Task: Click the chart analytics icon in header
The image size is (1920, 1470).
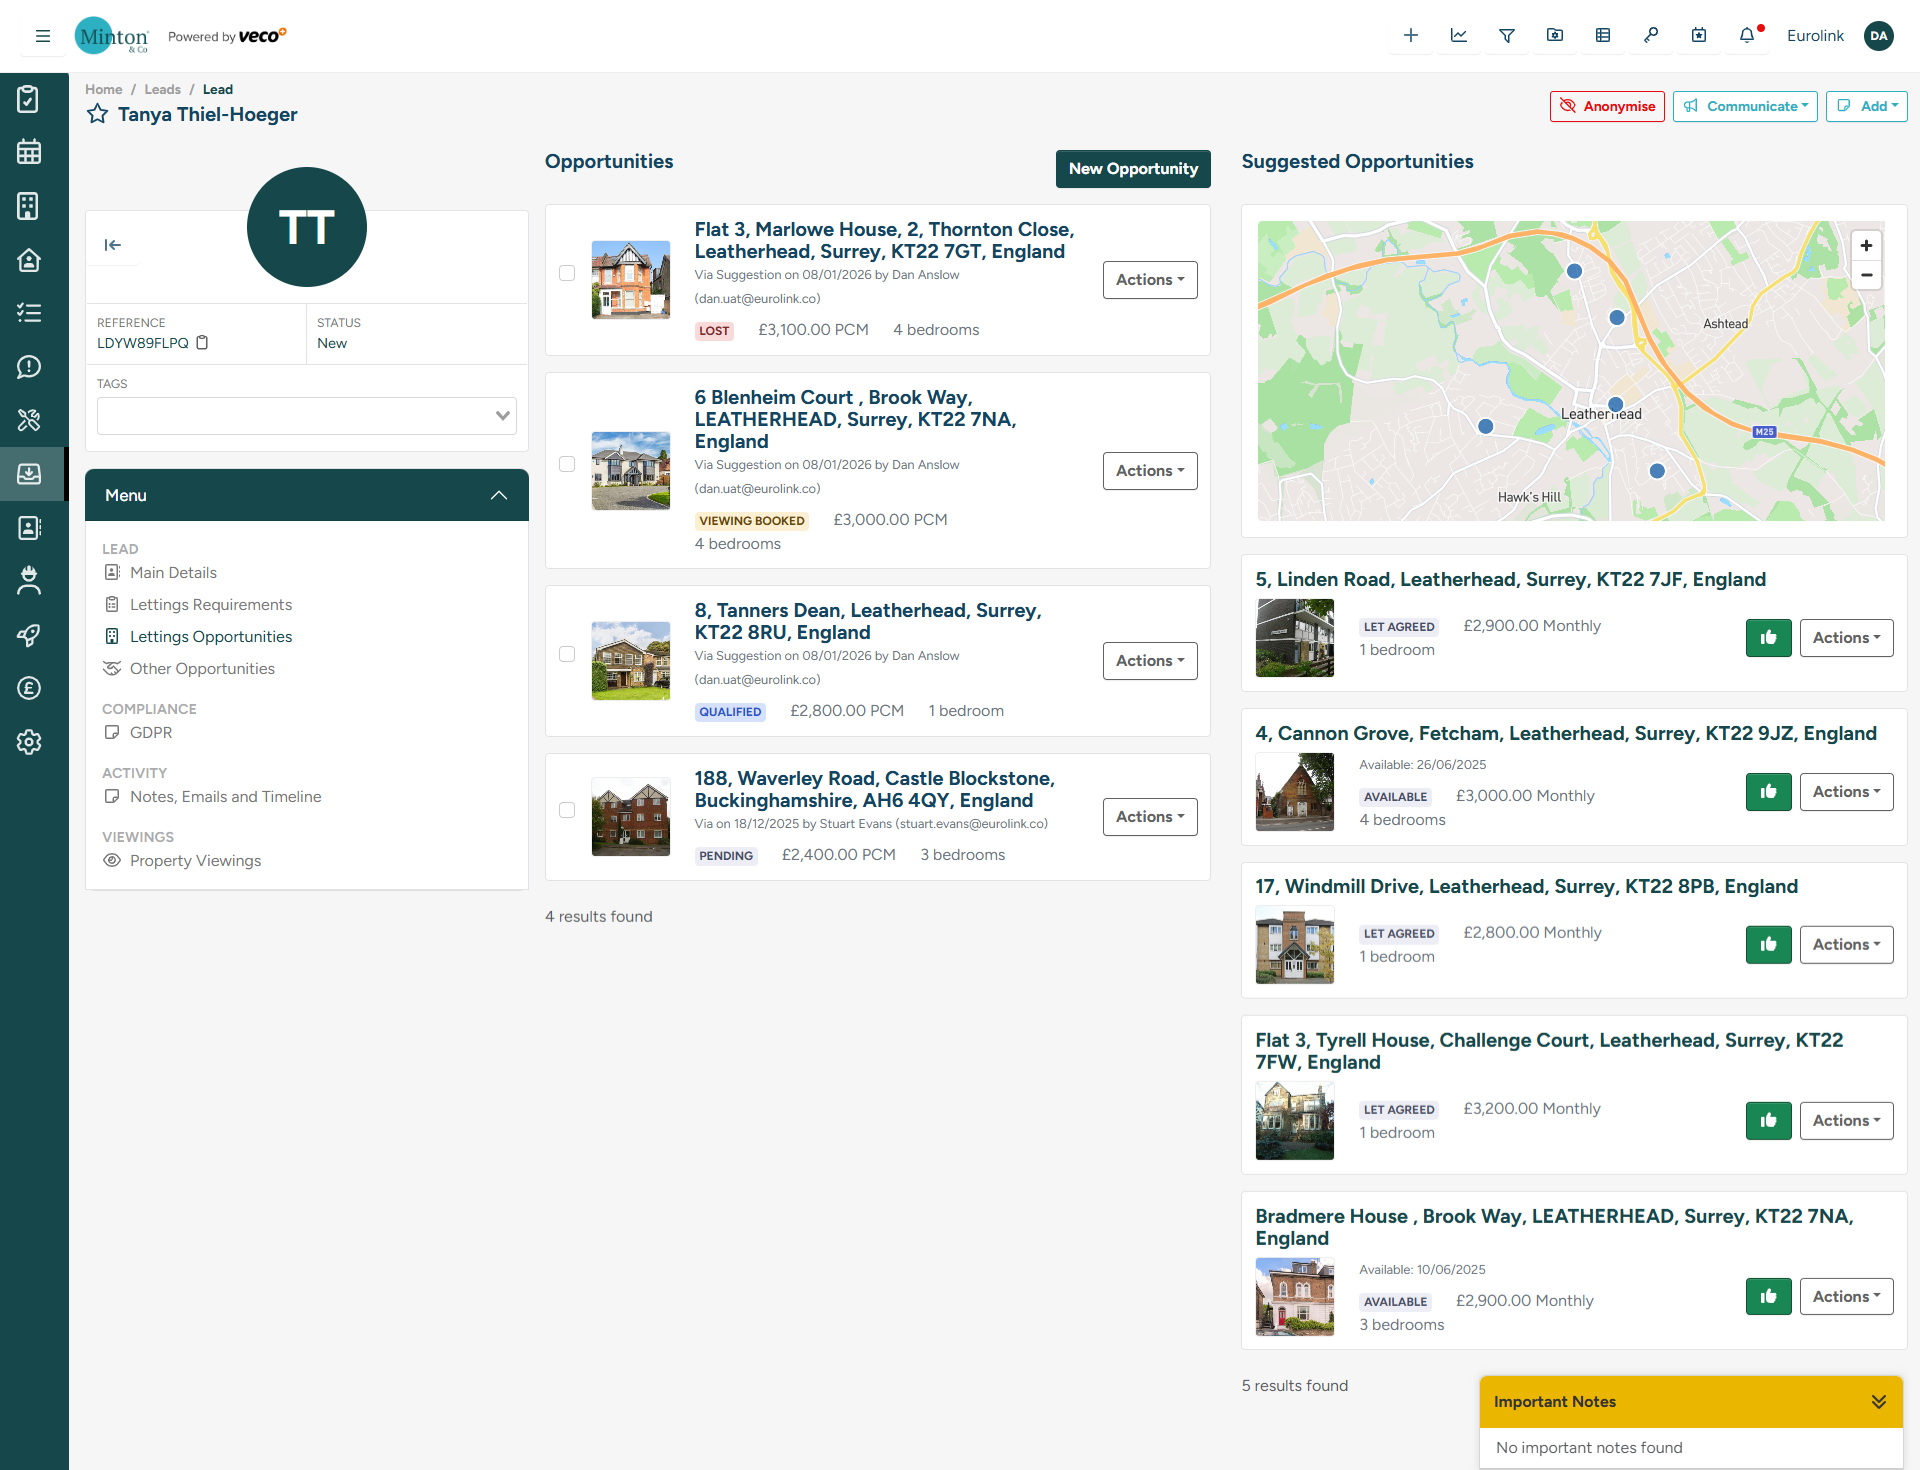Action: tap(1458, 36)
